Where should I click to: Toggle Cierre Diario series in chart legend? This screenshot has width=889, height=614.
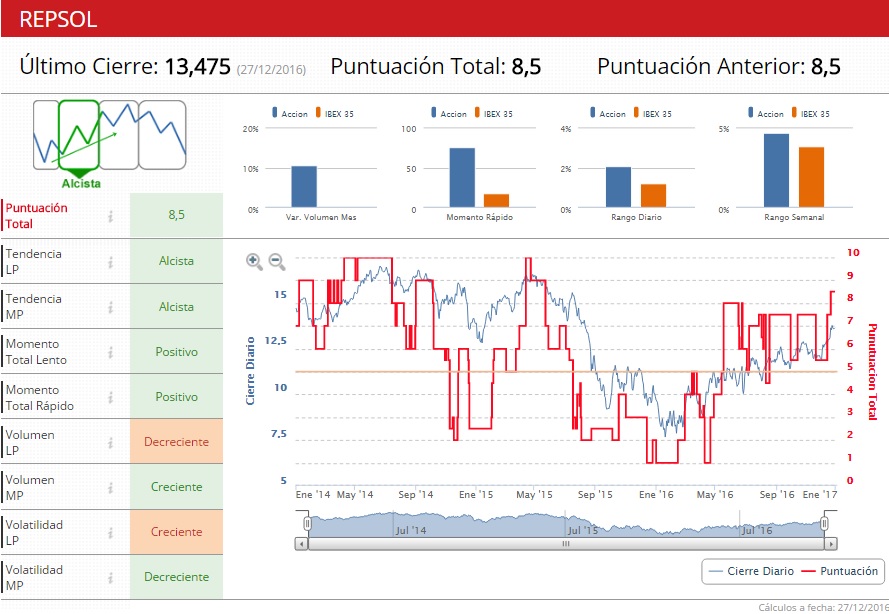pyautogui.click(x=751, y=571)
